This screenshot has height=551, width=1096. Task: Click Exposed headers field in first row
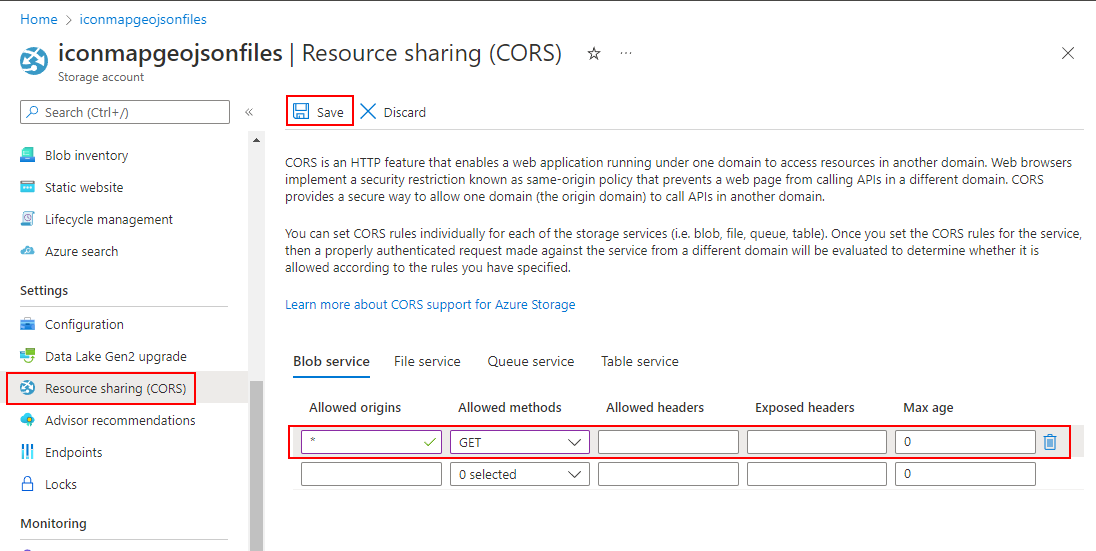[817, 442]
